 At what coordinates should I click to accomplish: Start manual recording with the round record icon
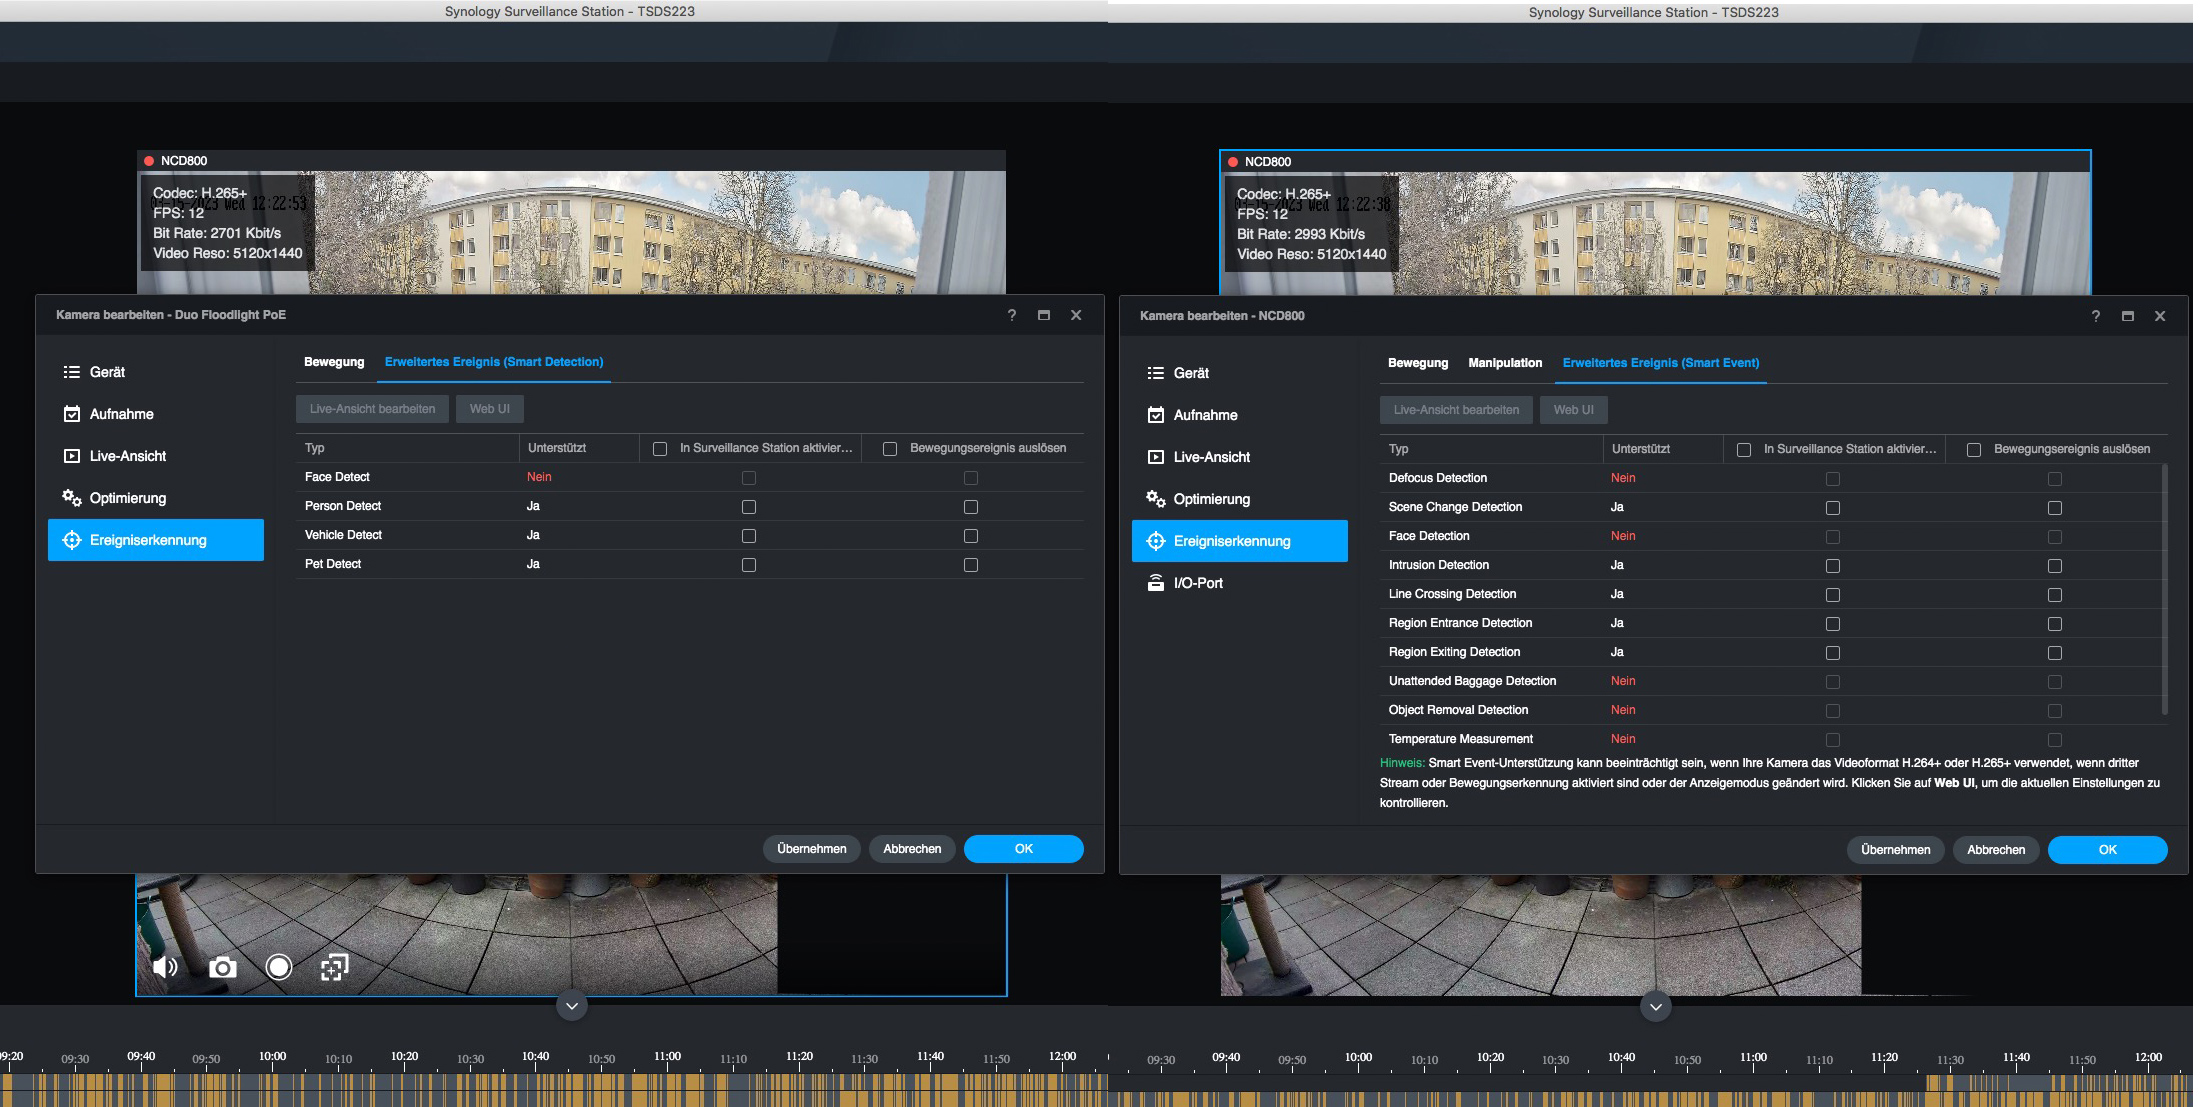279,967
